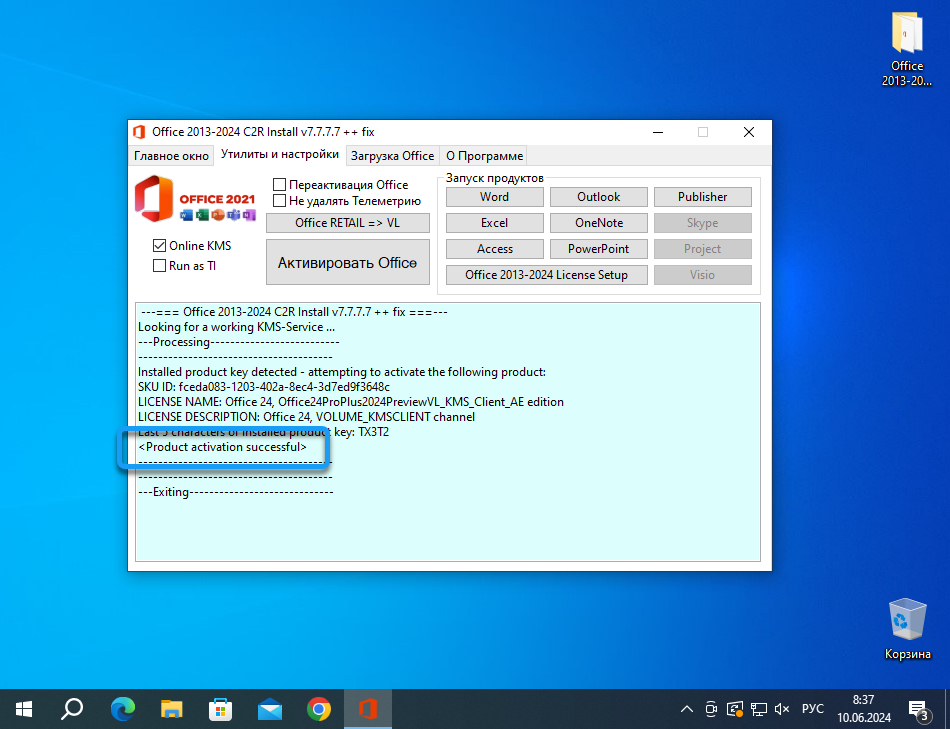Open File Explorer from taskbar

point(172,709)
